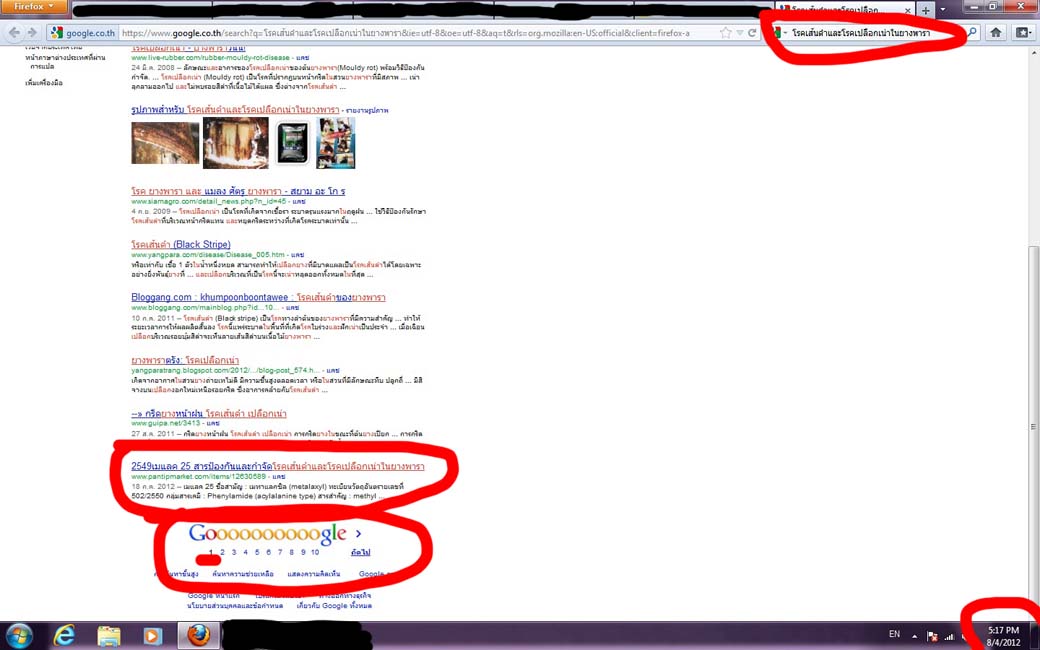The width and height of the screenshot is (1040, 650).
Task: Click the Firefox back arrow button
Action: (14, 32)
